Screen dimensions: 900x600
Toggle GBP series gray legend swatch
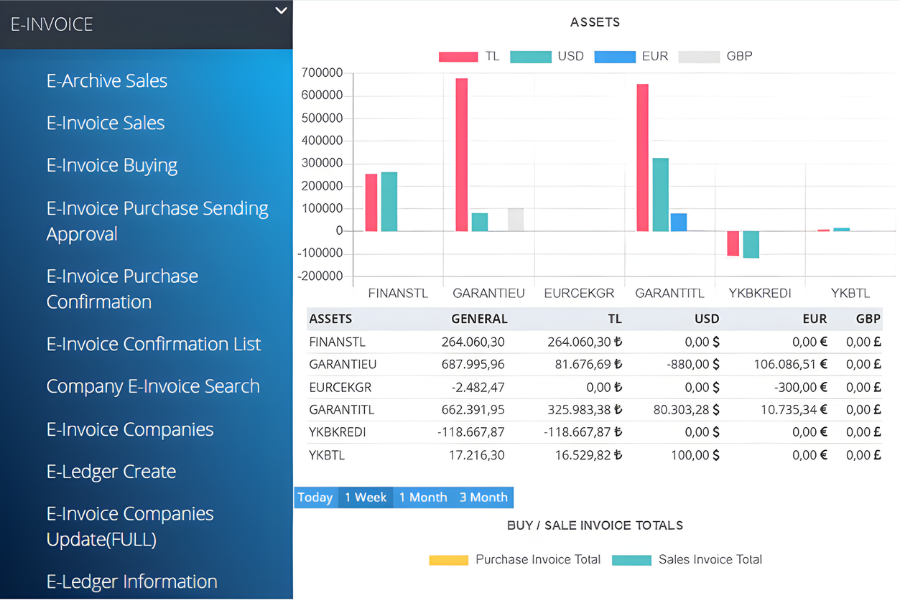point(698,57)
